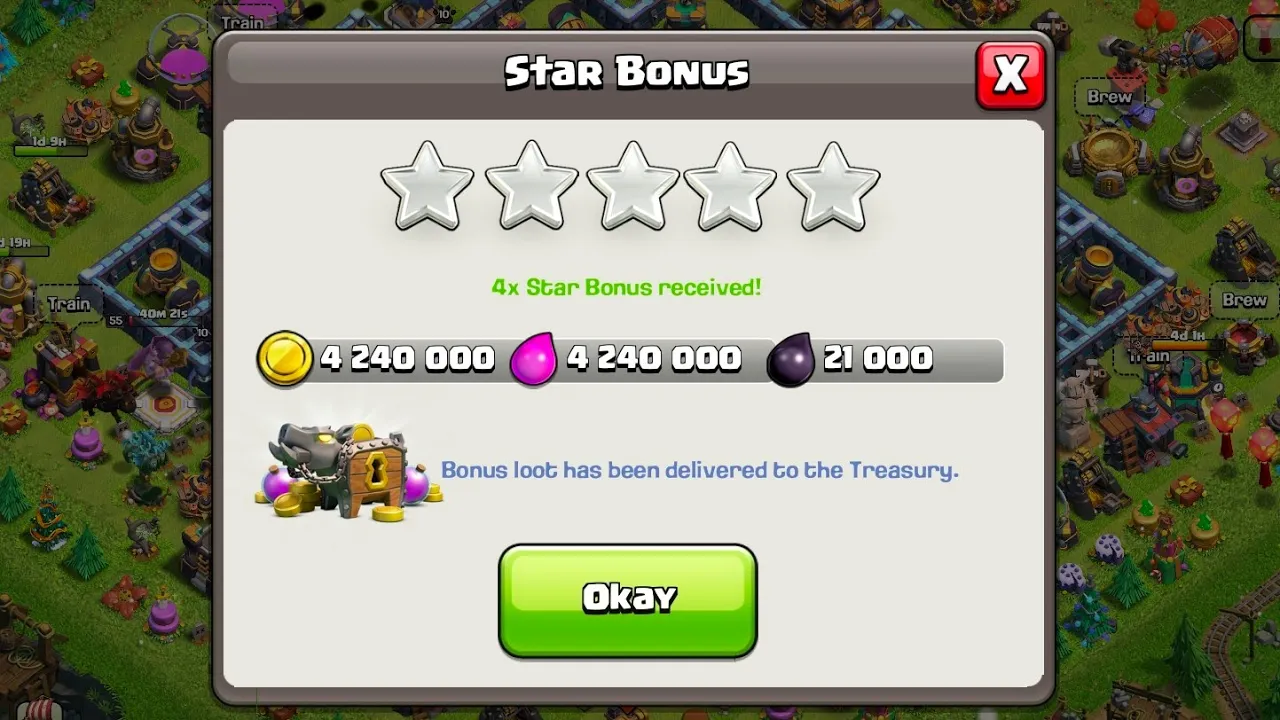Image resolution: width=1280 pixels, height=720 pixels.
Task: Click the 21 000 dark elixir amount
Action: pos(878,359)
